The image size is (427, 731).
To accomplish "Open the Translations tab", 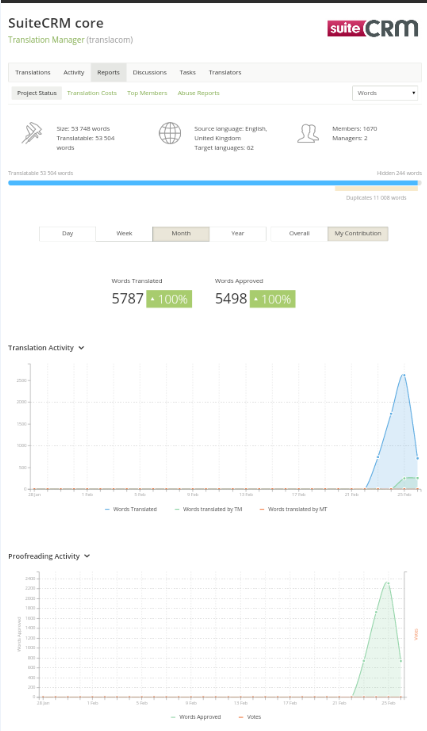I will tap(33, 72).
